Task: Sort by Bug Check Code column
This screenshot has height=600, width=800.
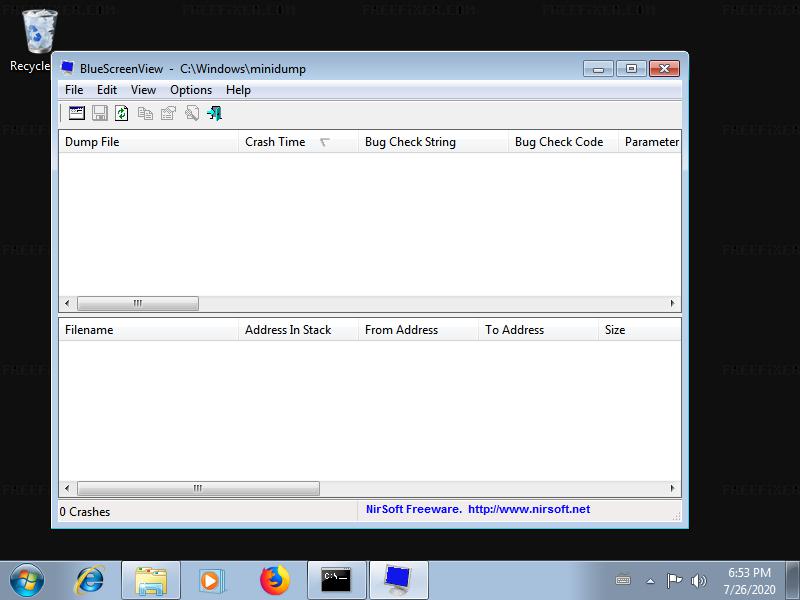Action: 563,142
